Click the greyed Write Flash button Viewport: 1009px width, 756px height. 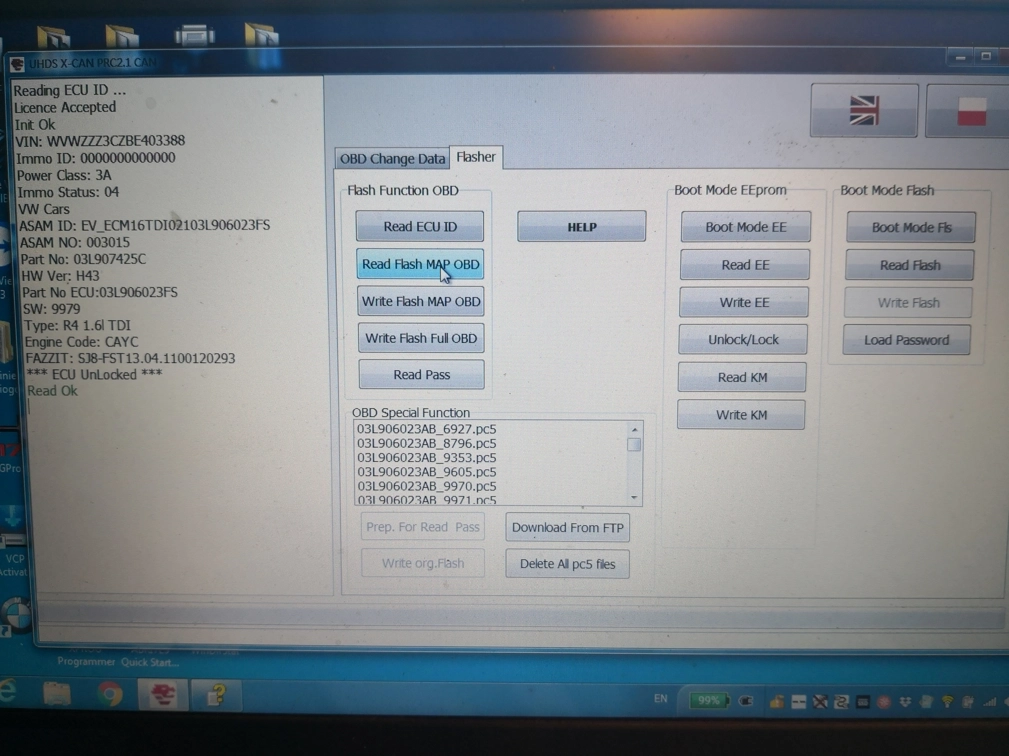coord(908,303)
